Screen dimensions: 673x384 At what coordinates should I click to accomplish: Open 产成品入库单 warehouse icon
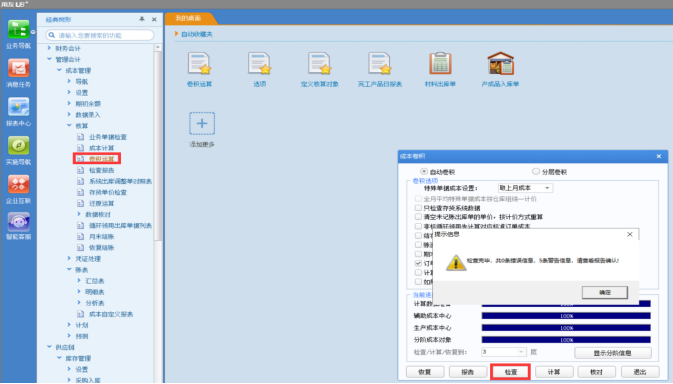[500, 63]
